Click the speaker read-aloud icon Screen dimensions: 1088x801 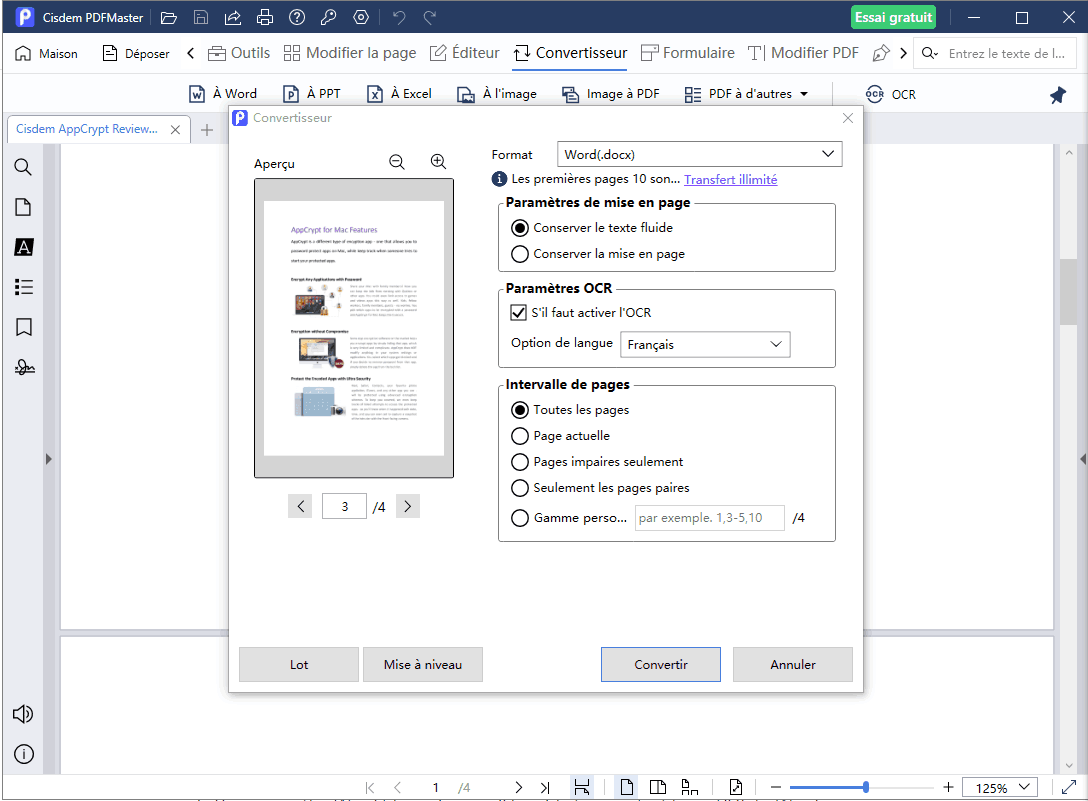23,714
